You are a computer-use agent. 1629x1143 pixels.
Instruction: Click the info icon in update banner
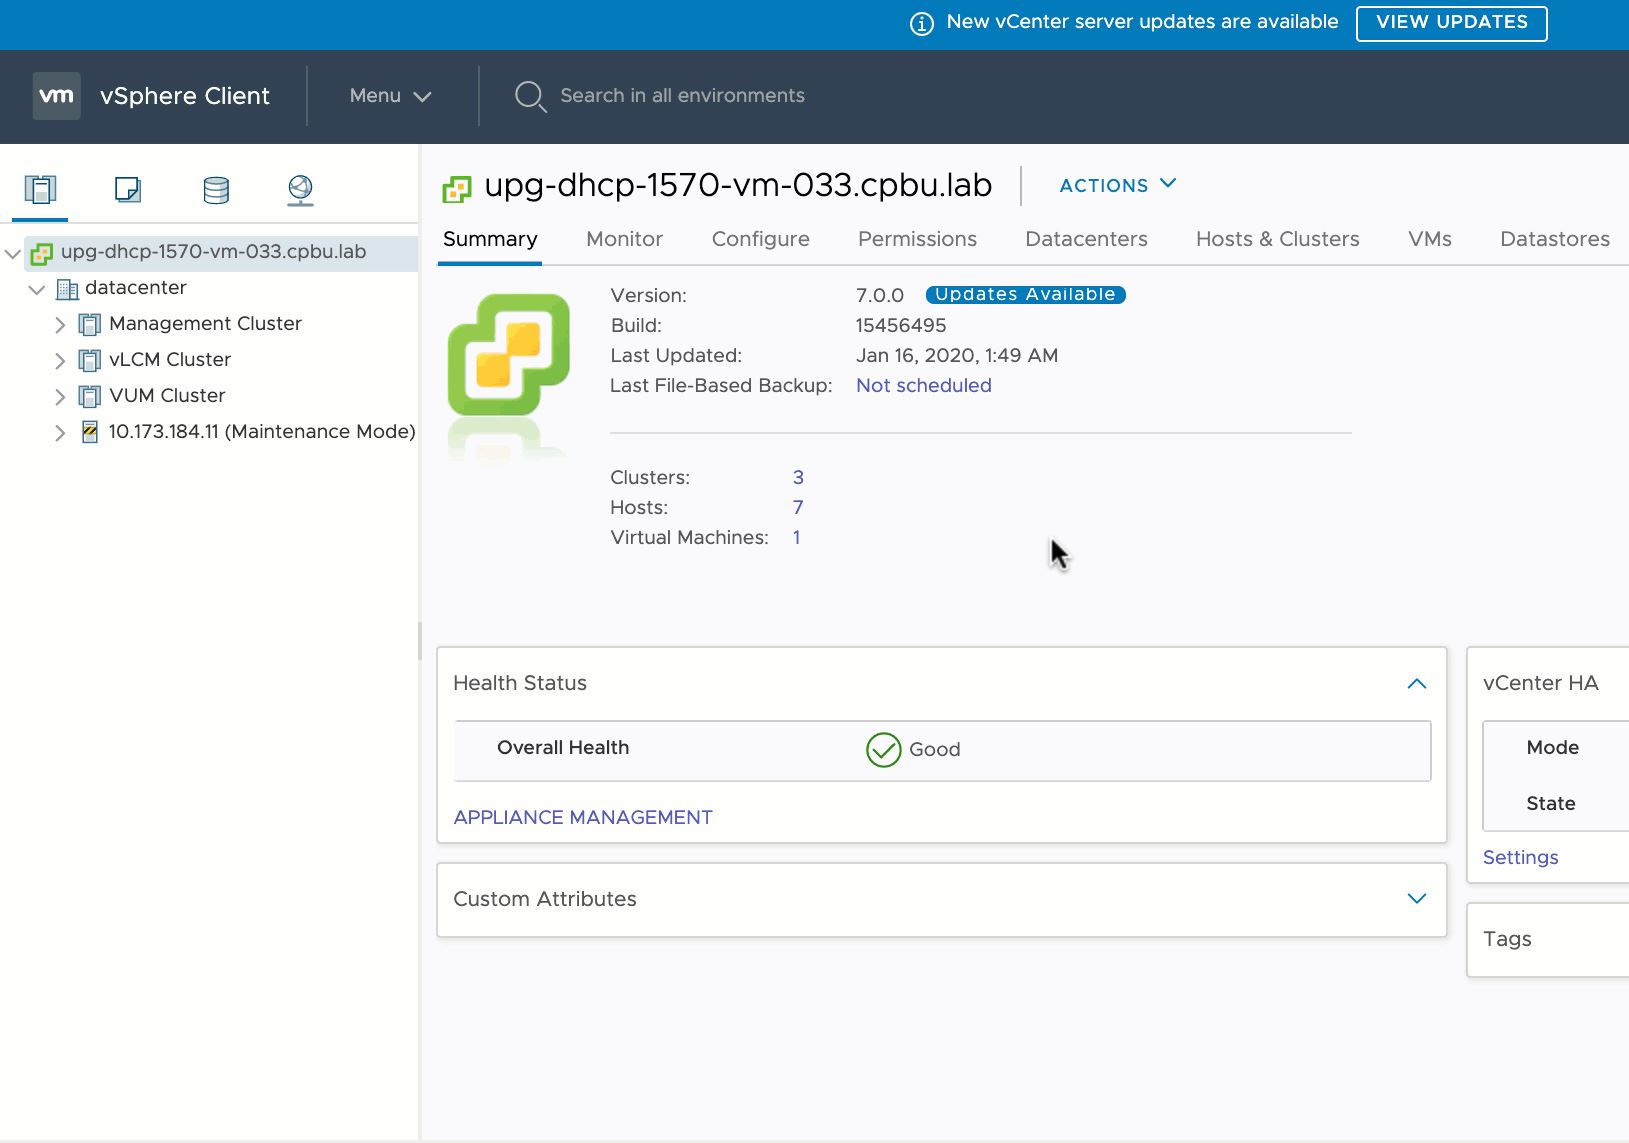click(921, 23)
